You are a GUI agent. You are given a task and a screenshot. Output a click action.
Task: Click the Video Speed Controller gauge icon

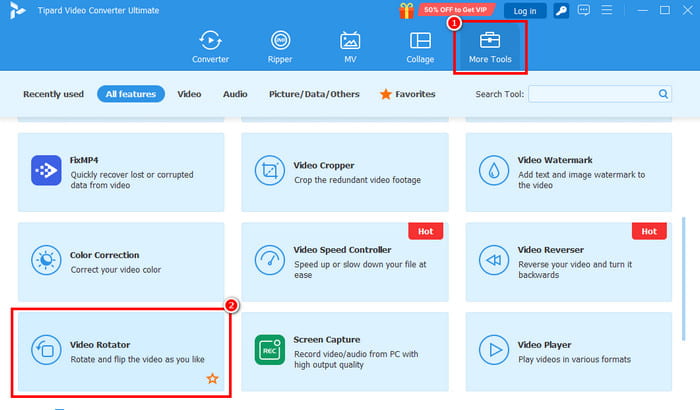270,260
